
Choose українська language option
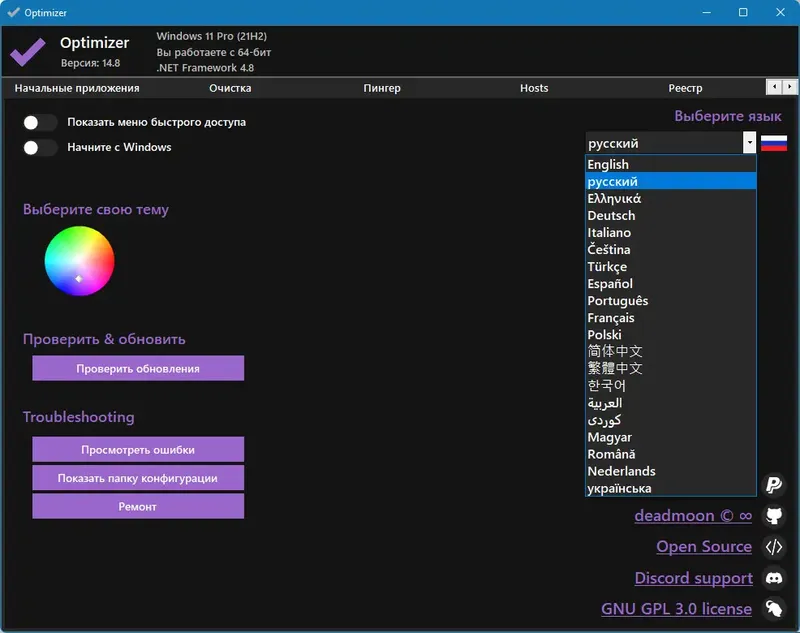[x=670, y=488]
